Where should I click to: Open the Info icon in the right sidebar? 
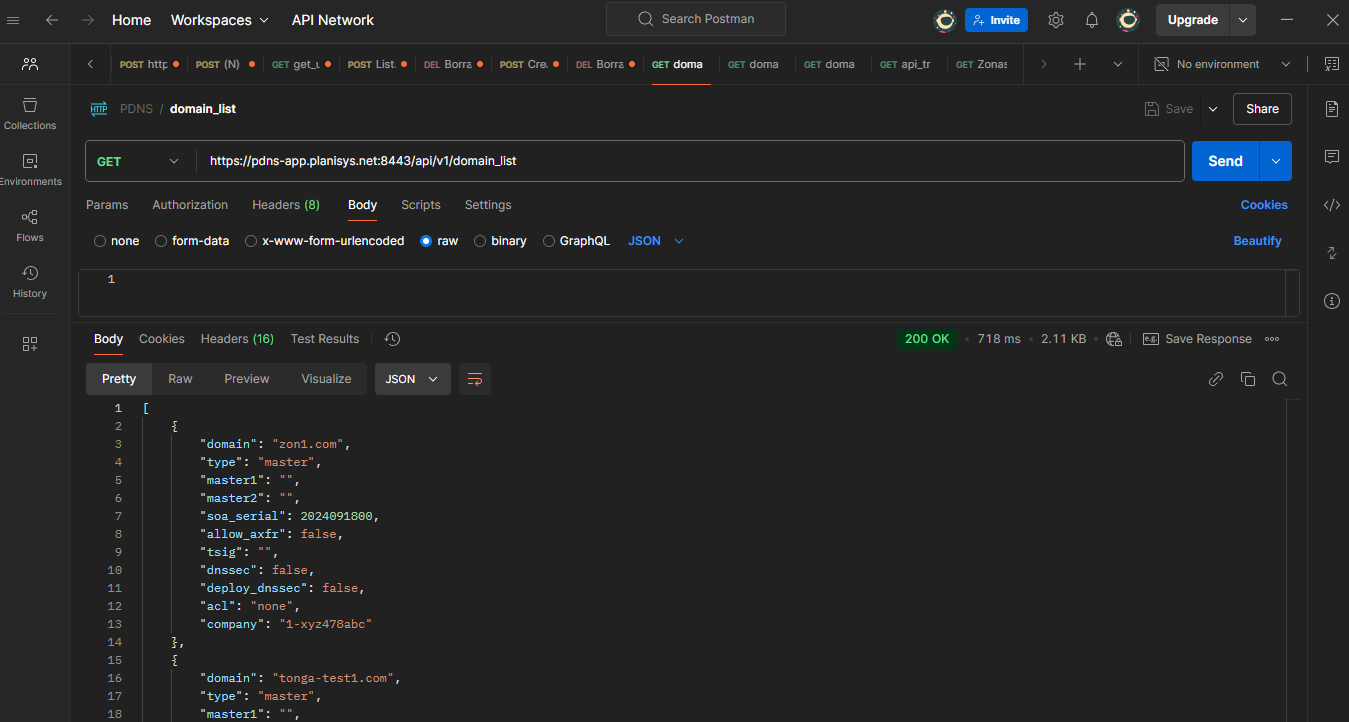pos(1331,301)
